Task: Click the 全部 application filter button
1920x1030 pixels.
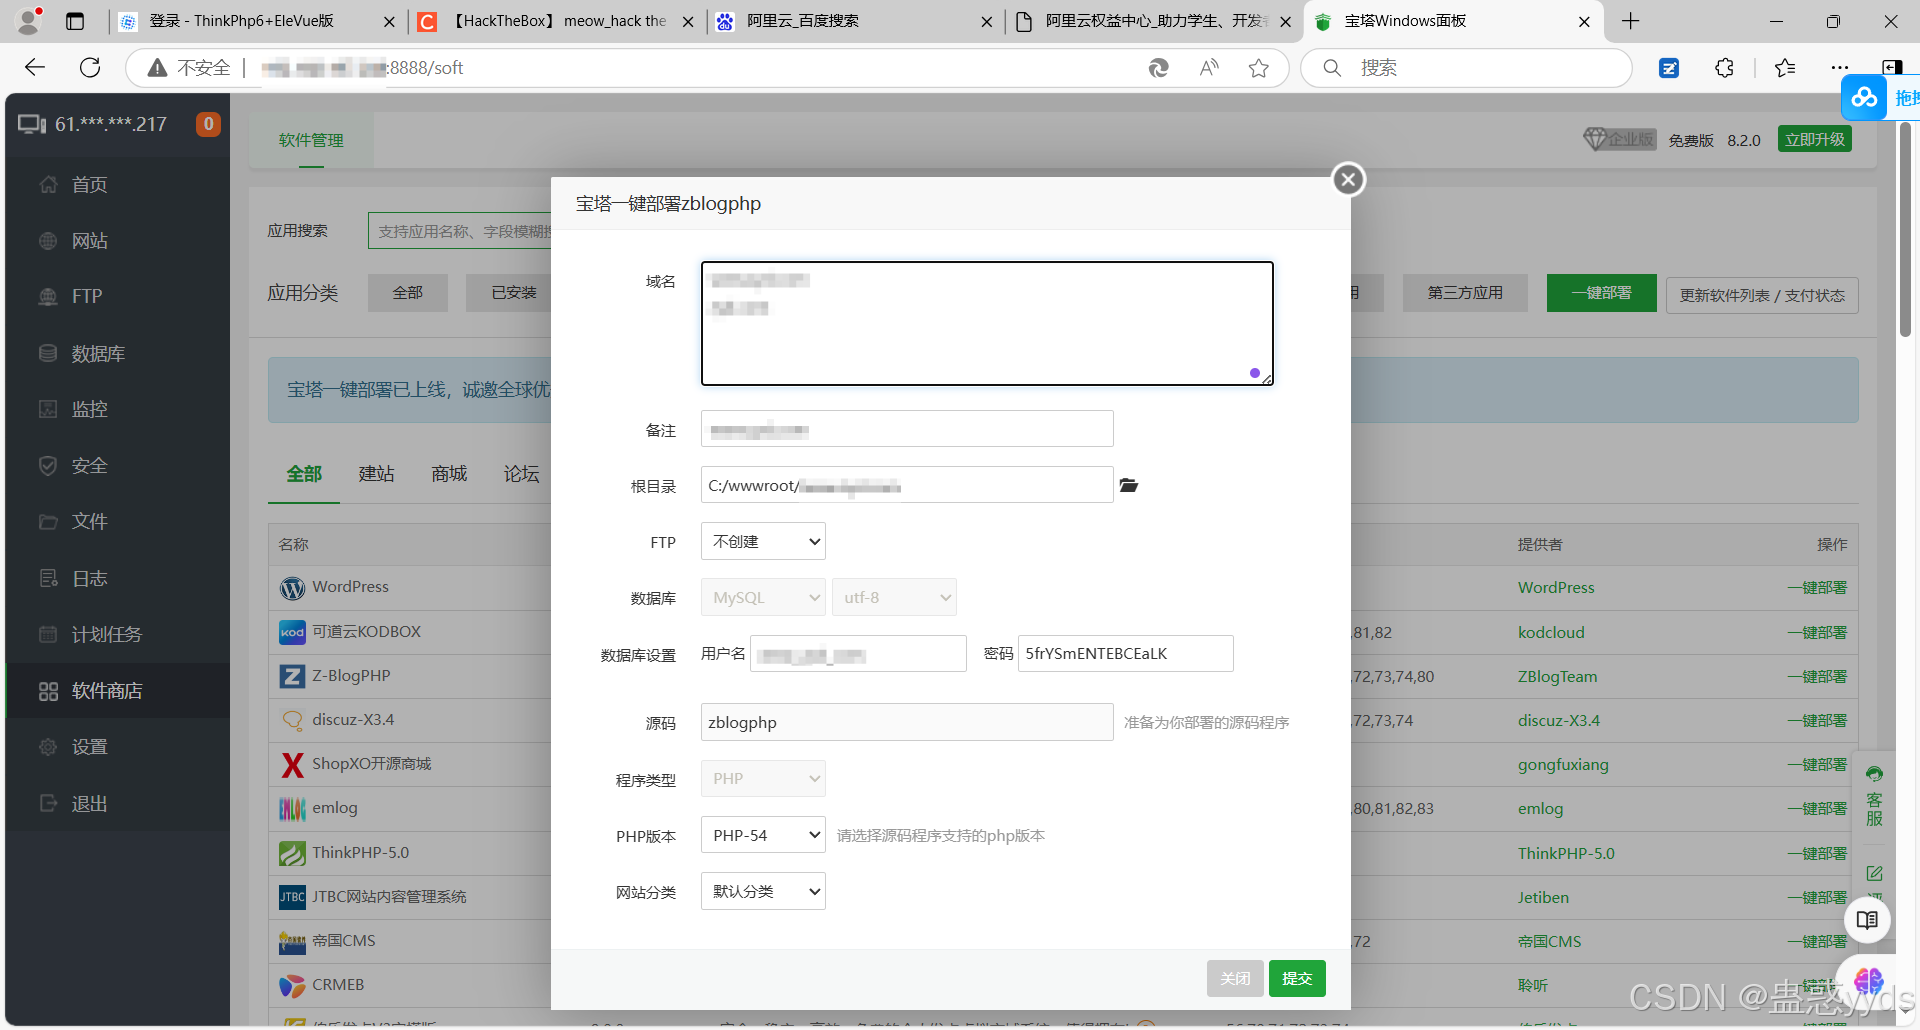Action: [x=407, y=293]
